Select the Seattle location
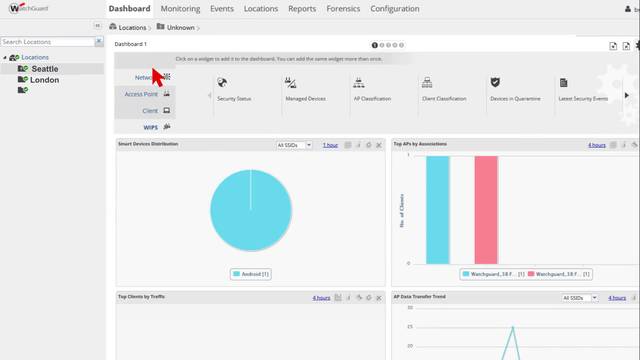 [45, 69]
